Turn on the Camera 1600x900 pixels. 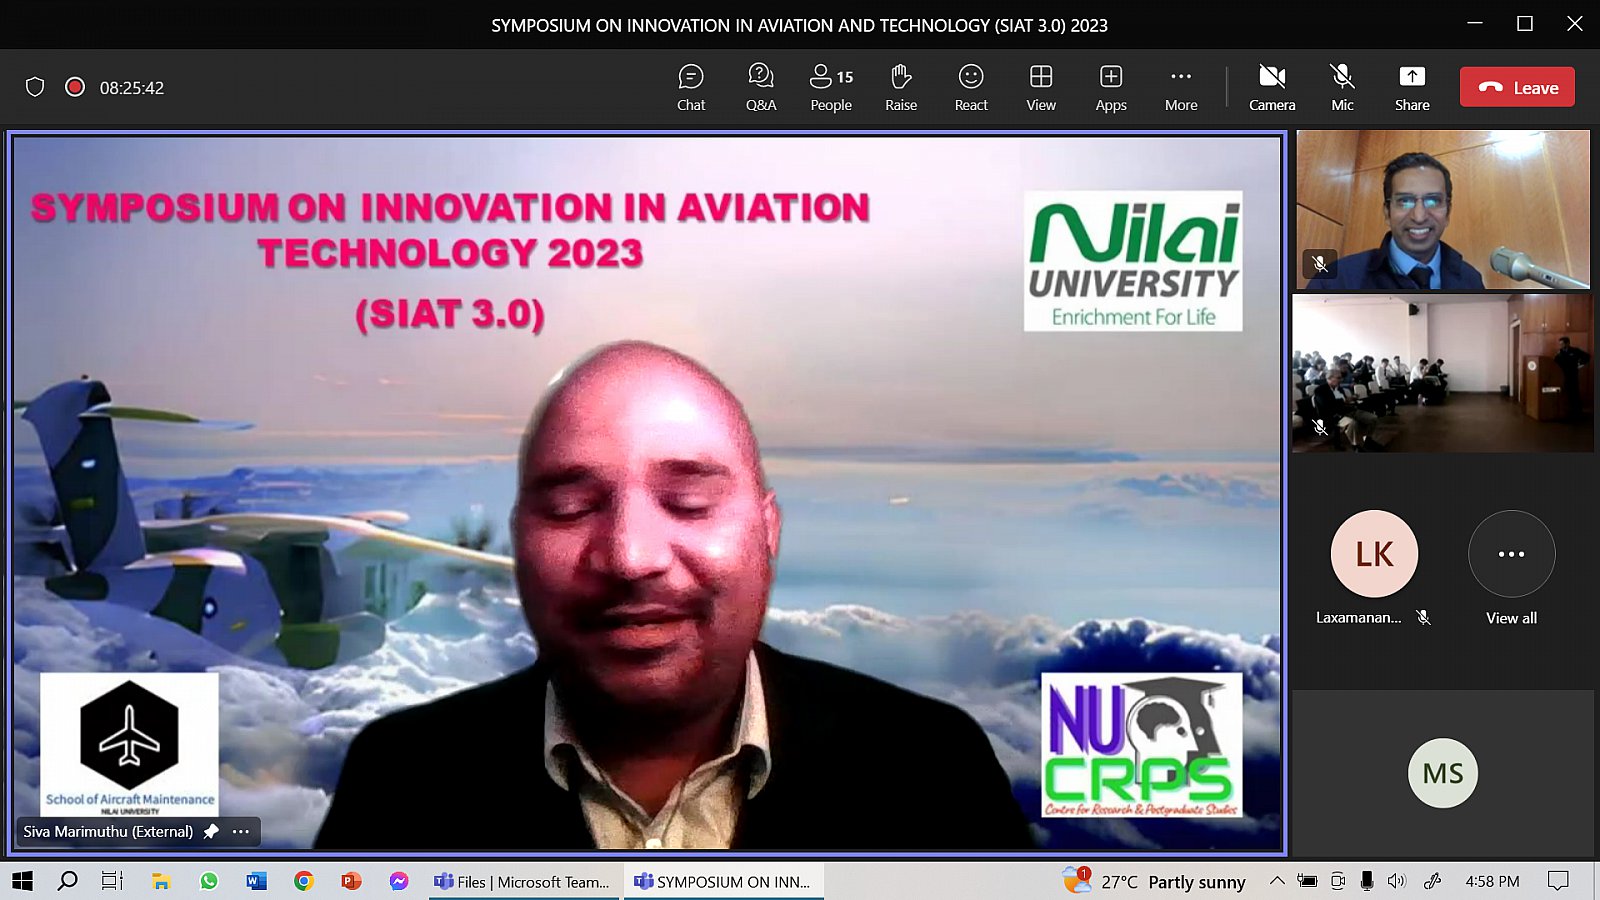point(1271,87)
